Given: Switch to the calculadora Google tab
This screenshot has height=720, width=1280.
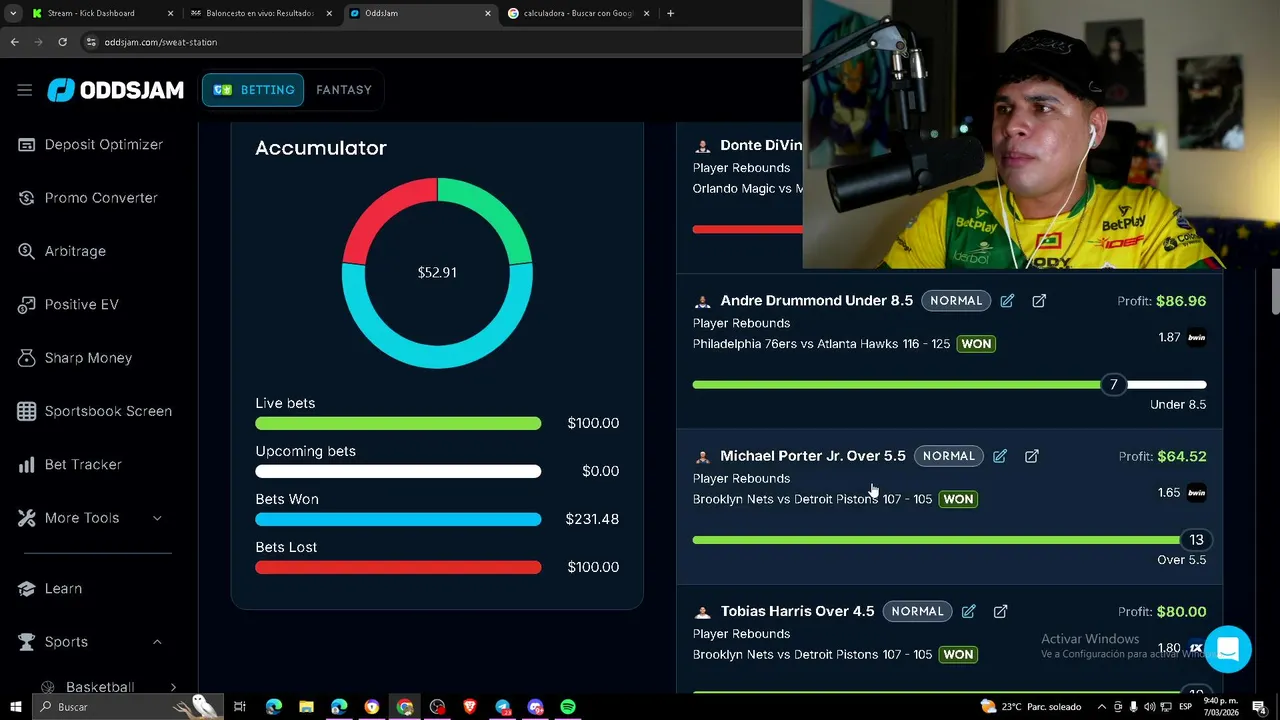Looking at the screenshot, I should pyautogui.click(x=578, y=13).
